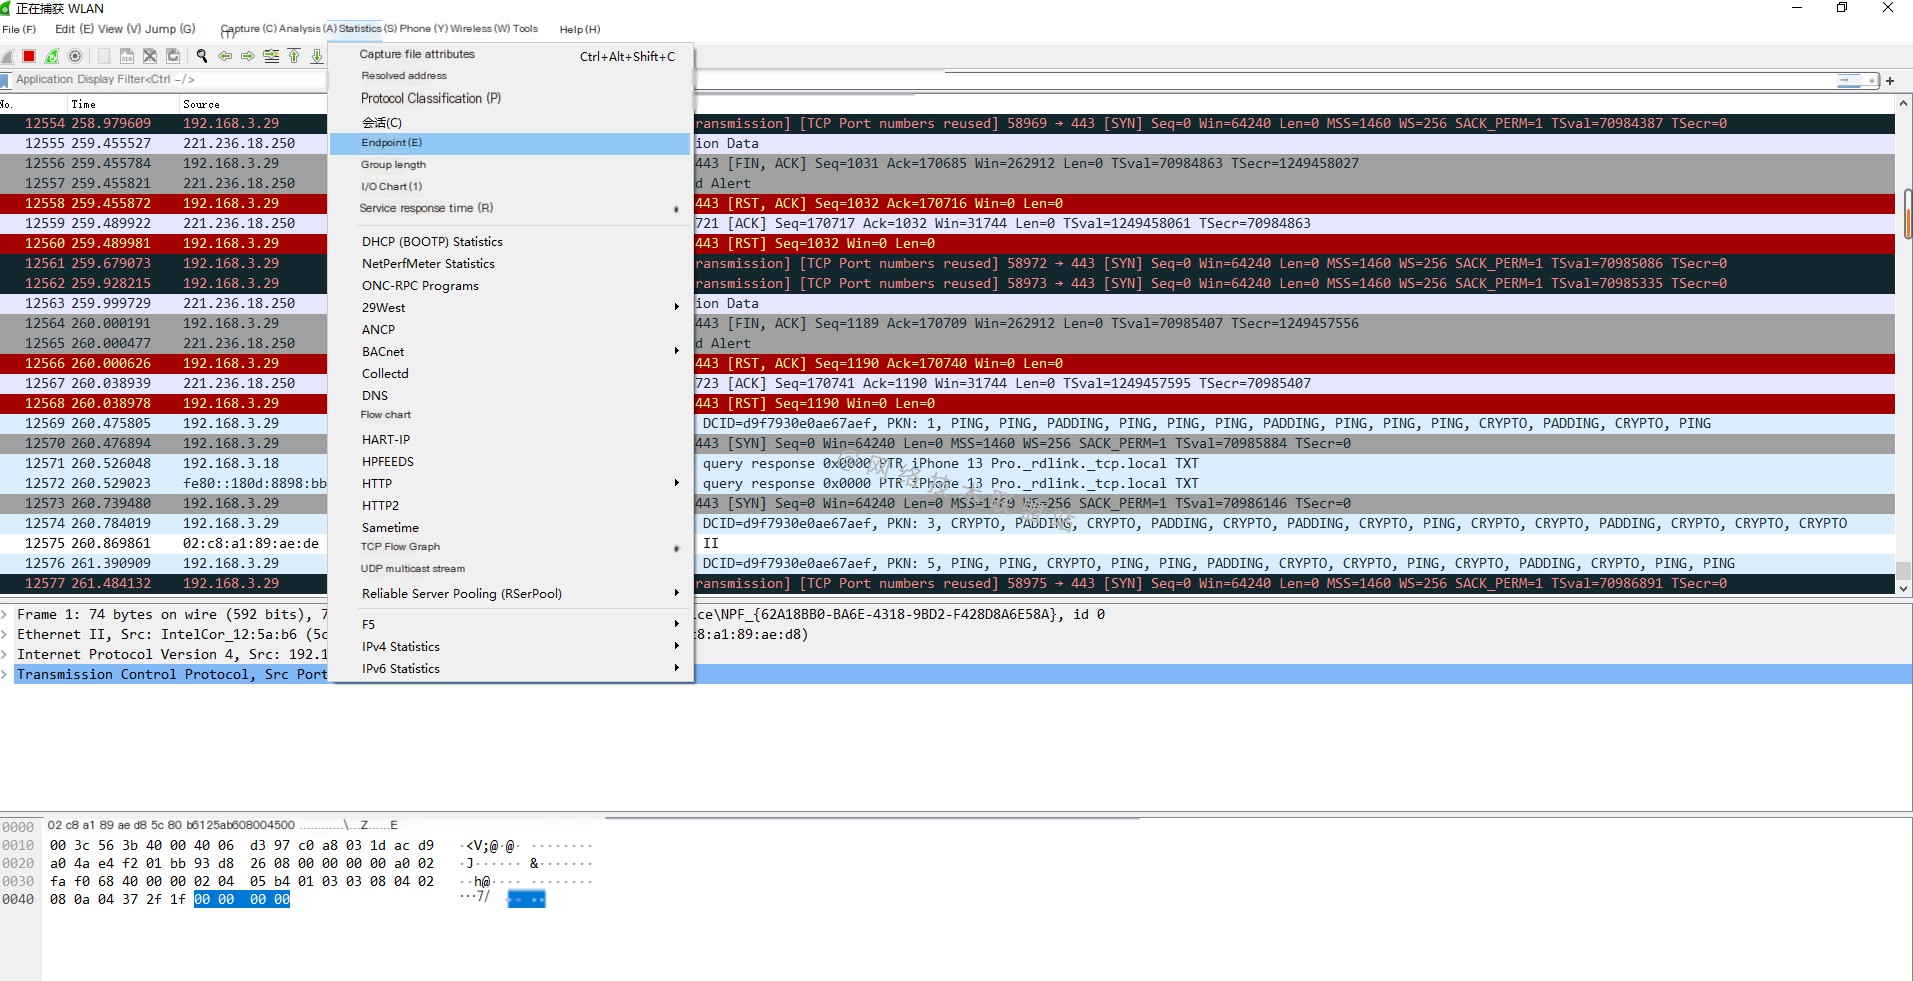The image size is (1913, 981).
Task: Expand Internet Protocol Version 4 node
Action: pos(6,654)
